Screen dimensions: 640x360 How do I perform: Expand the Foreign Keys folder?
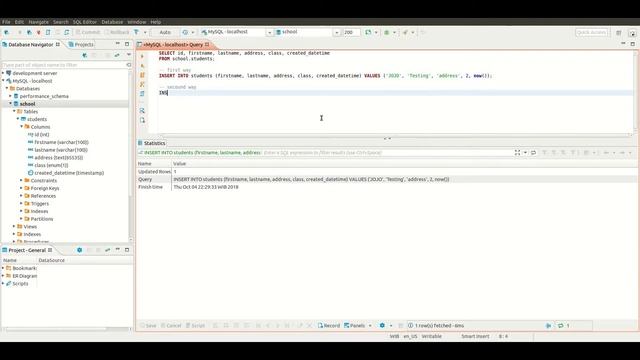pos(21,188)
